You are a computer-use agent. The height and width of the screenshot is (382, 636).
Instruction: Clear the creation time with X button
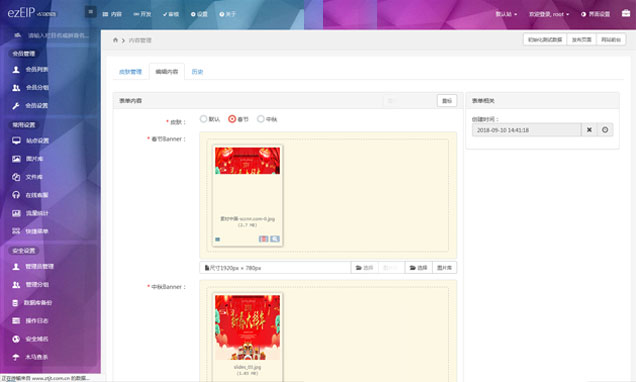click(589, 130)
